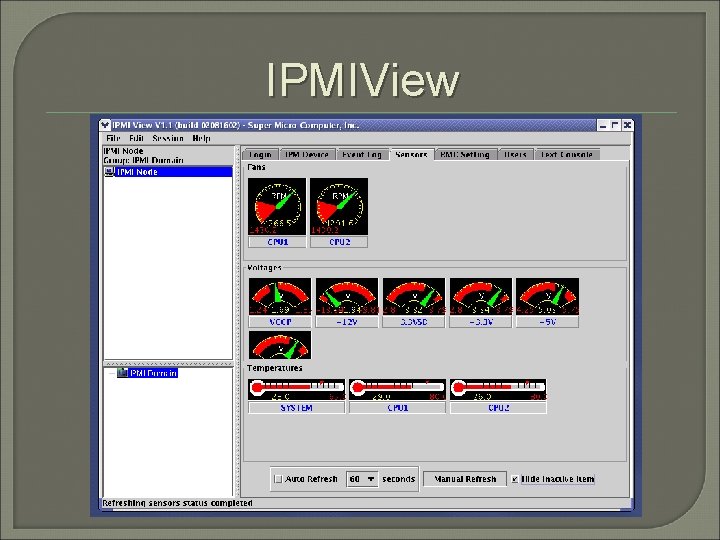Select the +3.3V voltage gauge
This screenshot has width=720, height=540.
pyautogui.click(x=481, y=296)
